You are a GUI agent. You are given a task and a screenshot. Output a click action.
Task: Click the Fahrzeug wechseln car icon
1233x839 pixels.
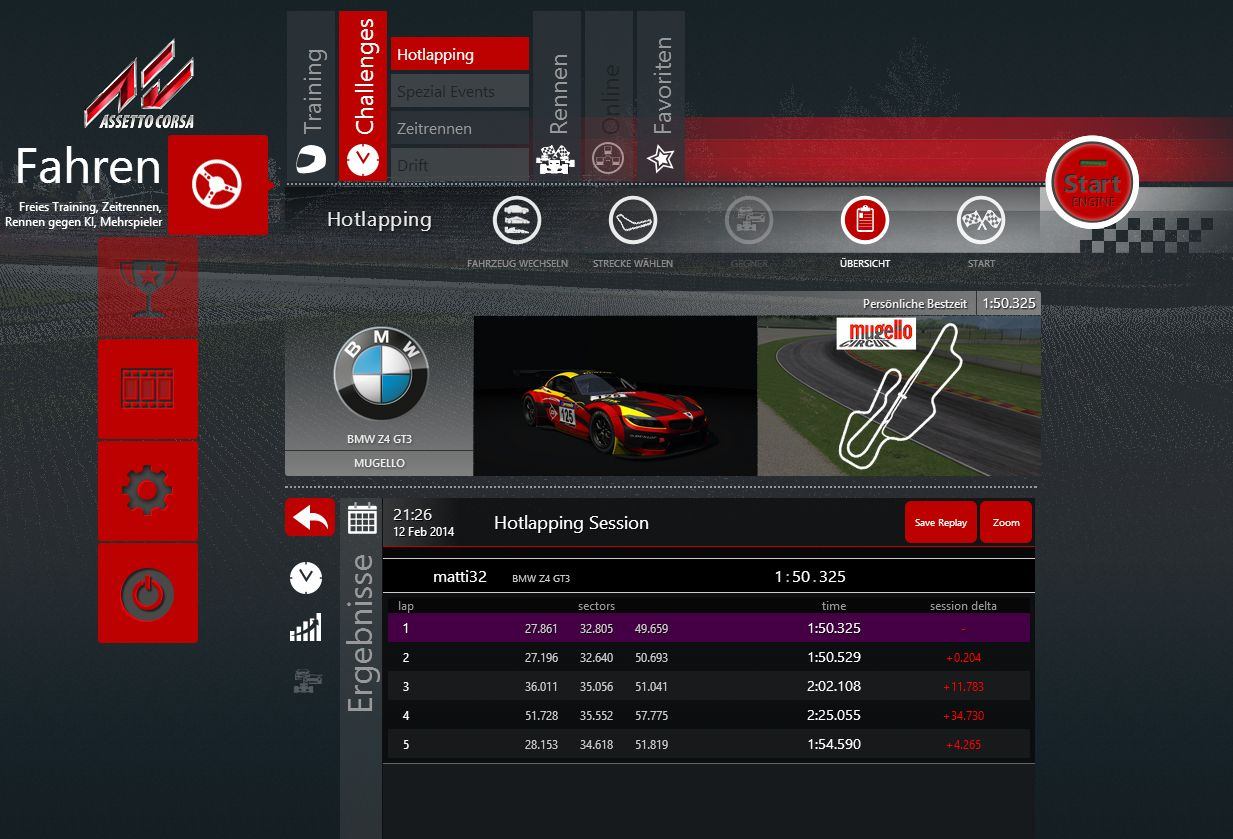pos(517,221)
